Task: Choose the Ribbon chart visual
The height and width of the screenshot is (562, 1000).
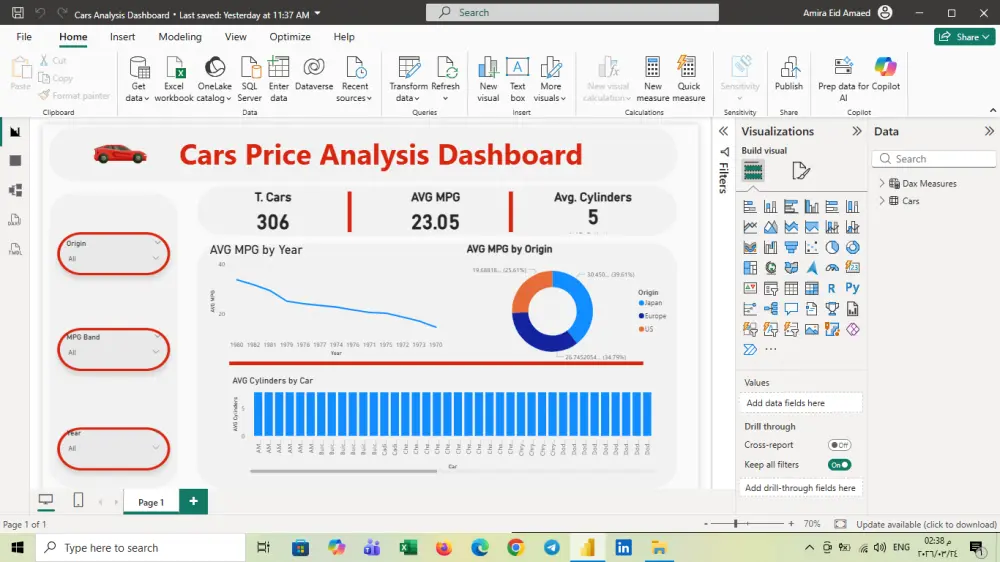Action: point(750,248)
